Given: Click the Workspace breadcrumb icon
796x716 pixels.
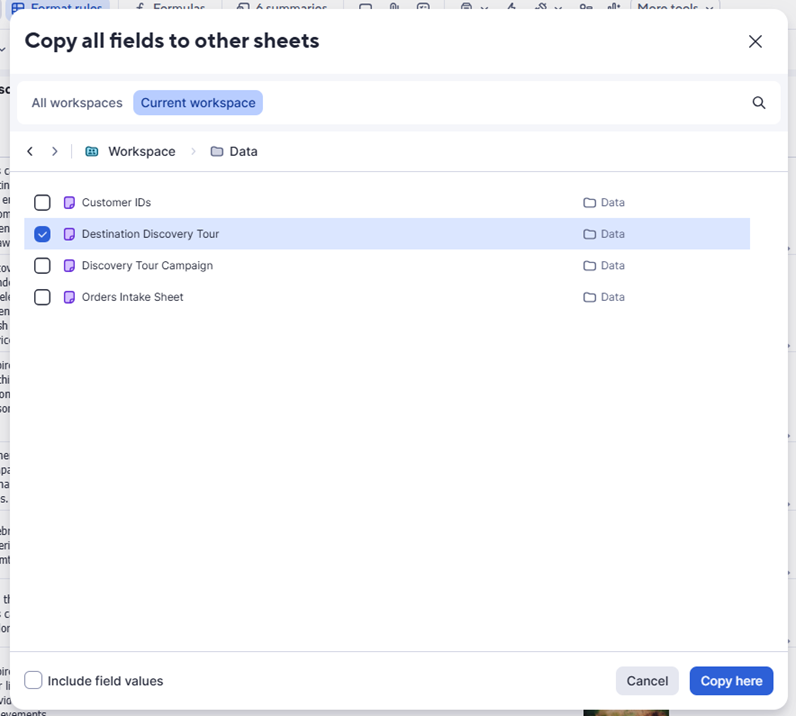Looking at the screenshot, I should tap(92, 151).
